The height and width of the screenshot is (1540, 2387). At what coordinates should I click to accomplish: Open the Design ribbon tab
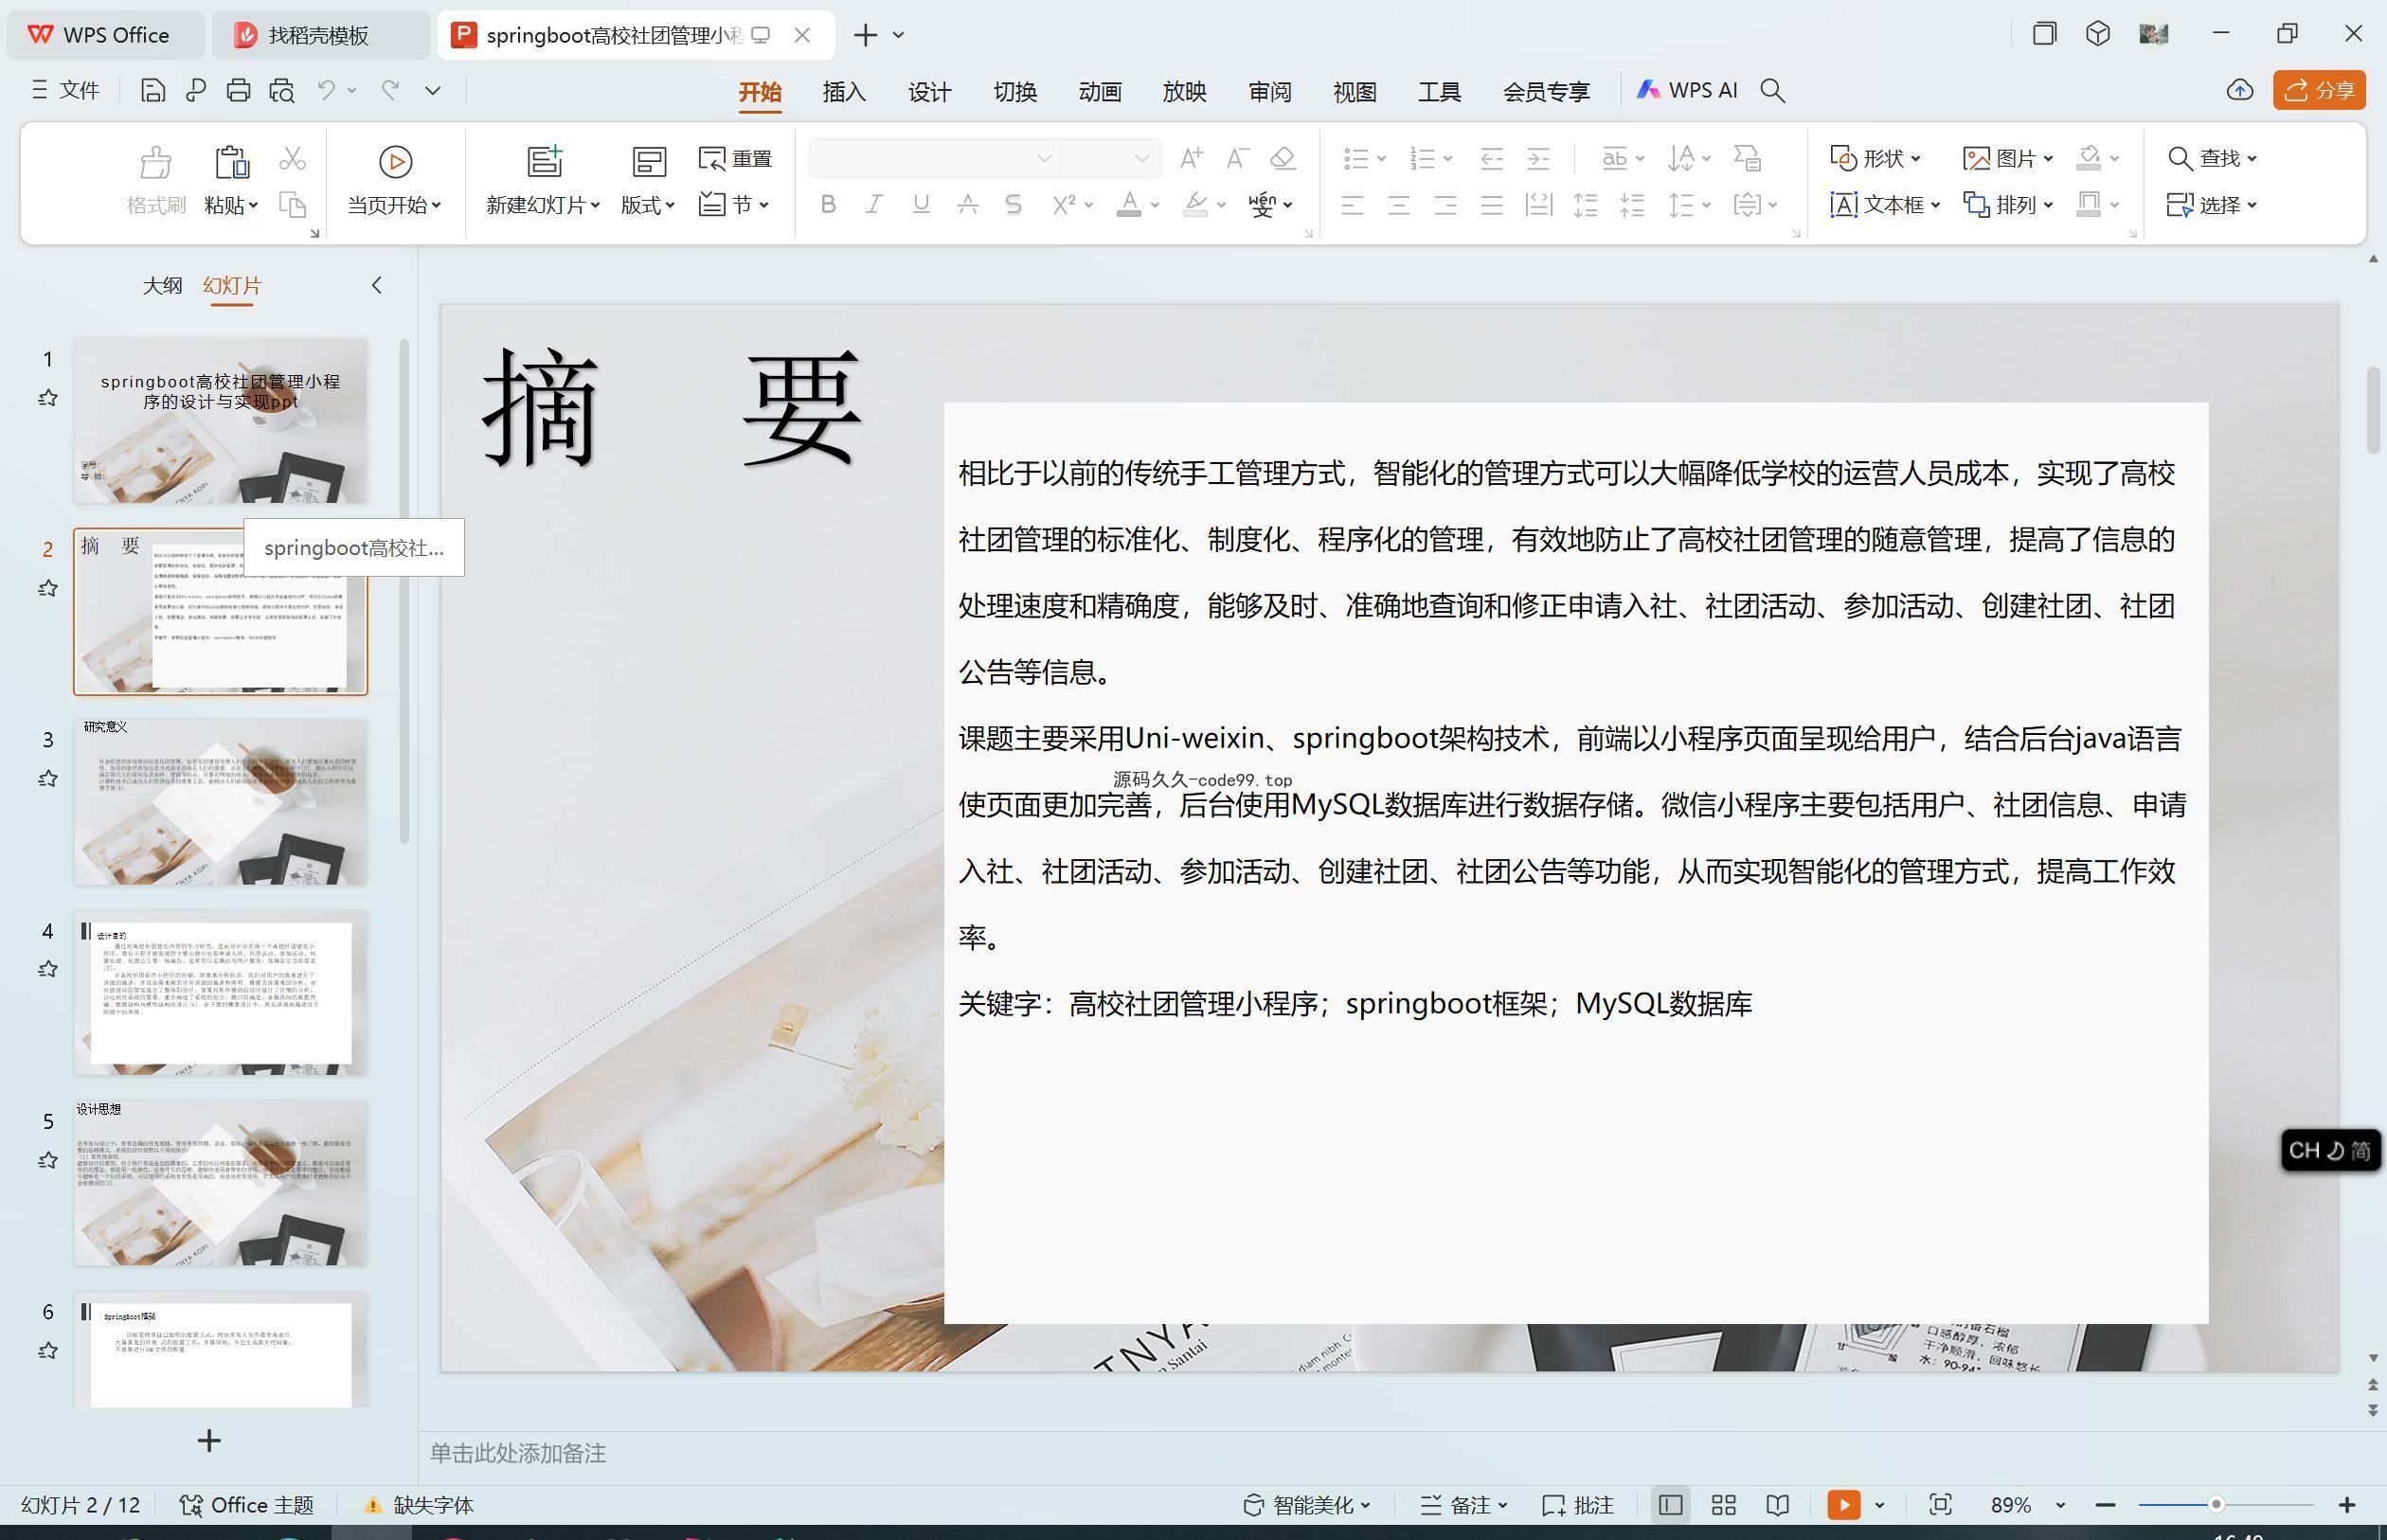click(929, 92)
